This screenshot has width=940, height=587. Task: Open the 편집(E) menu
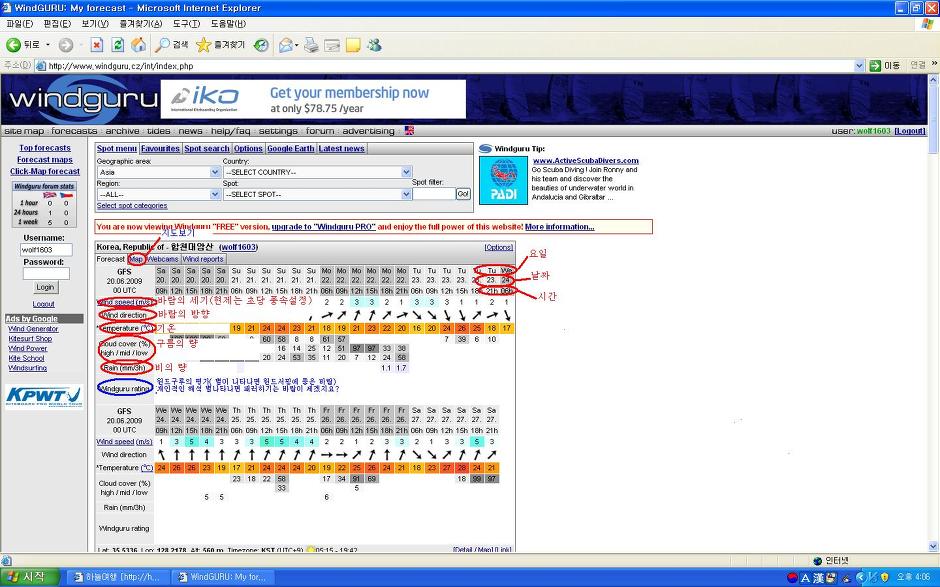pyautogui.click(x=57, y=23)
